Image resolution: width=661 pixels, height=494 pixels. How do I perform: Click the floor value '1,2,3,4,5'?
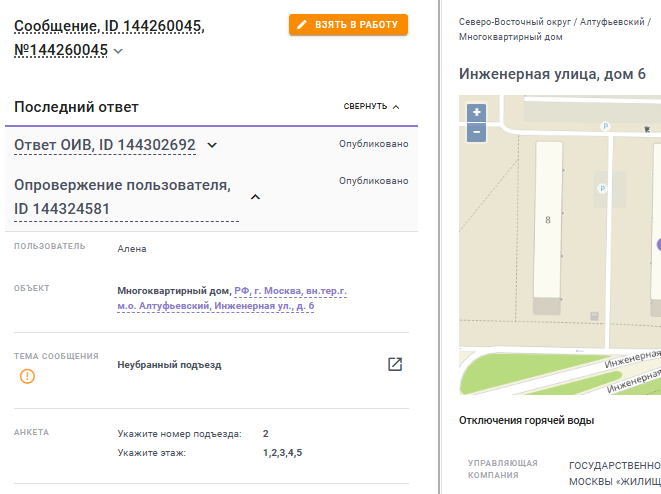[282, 453]
